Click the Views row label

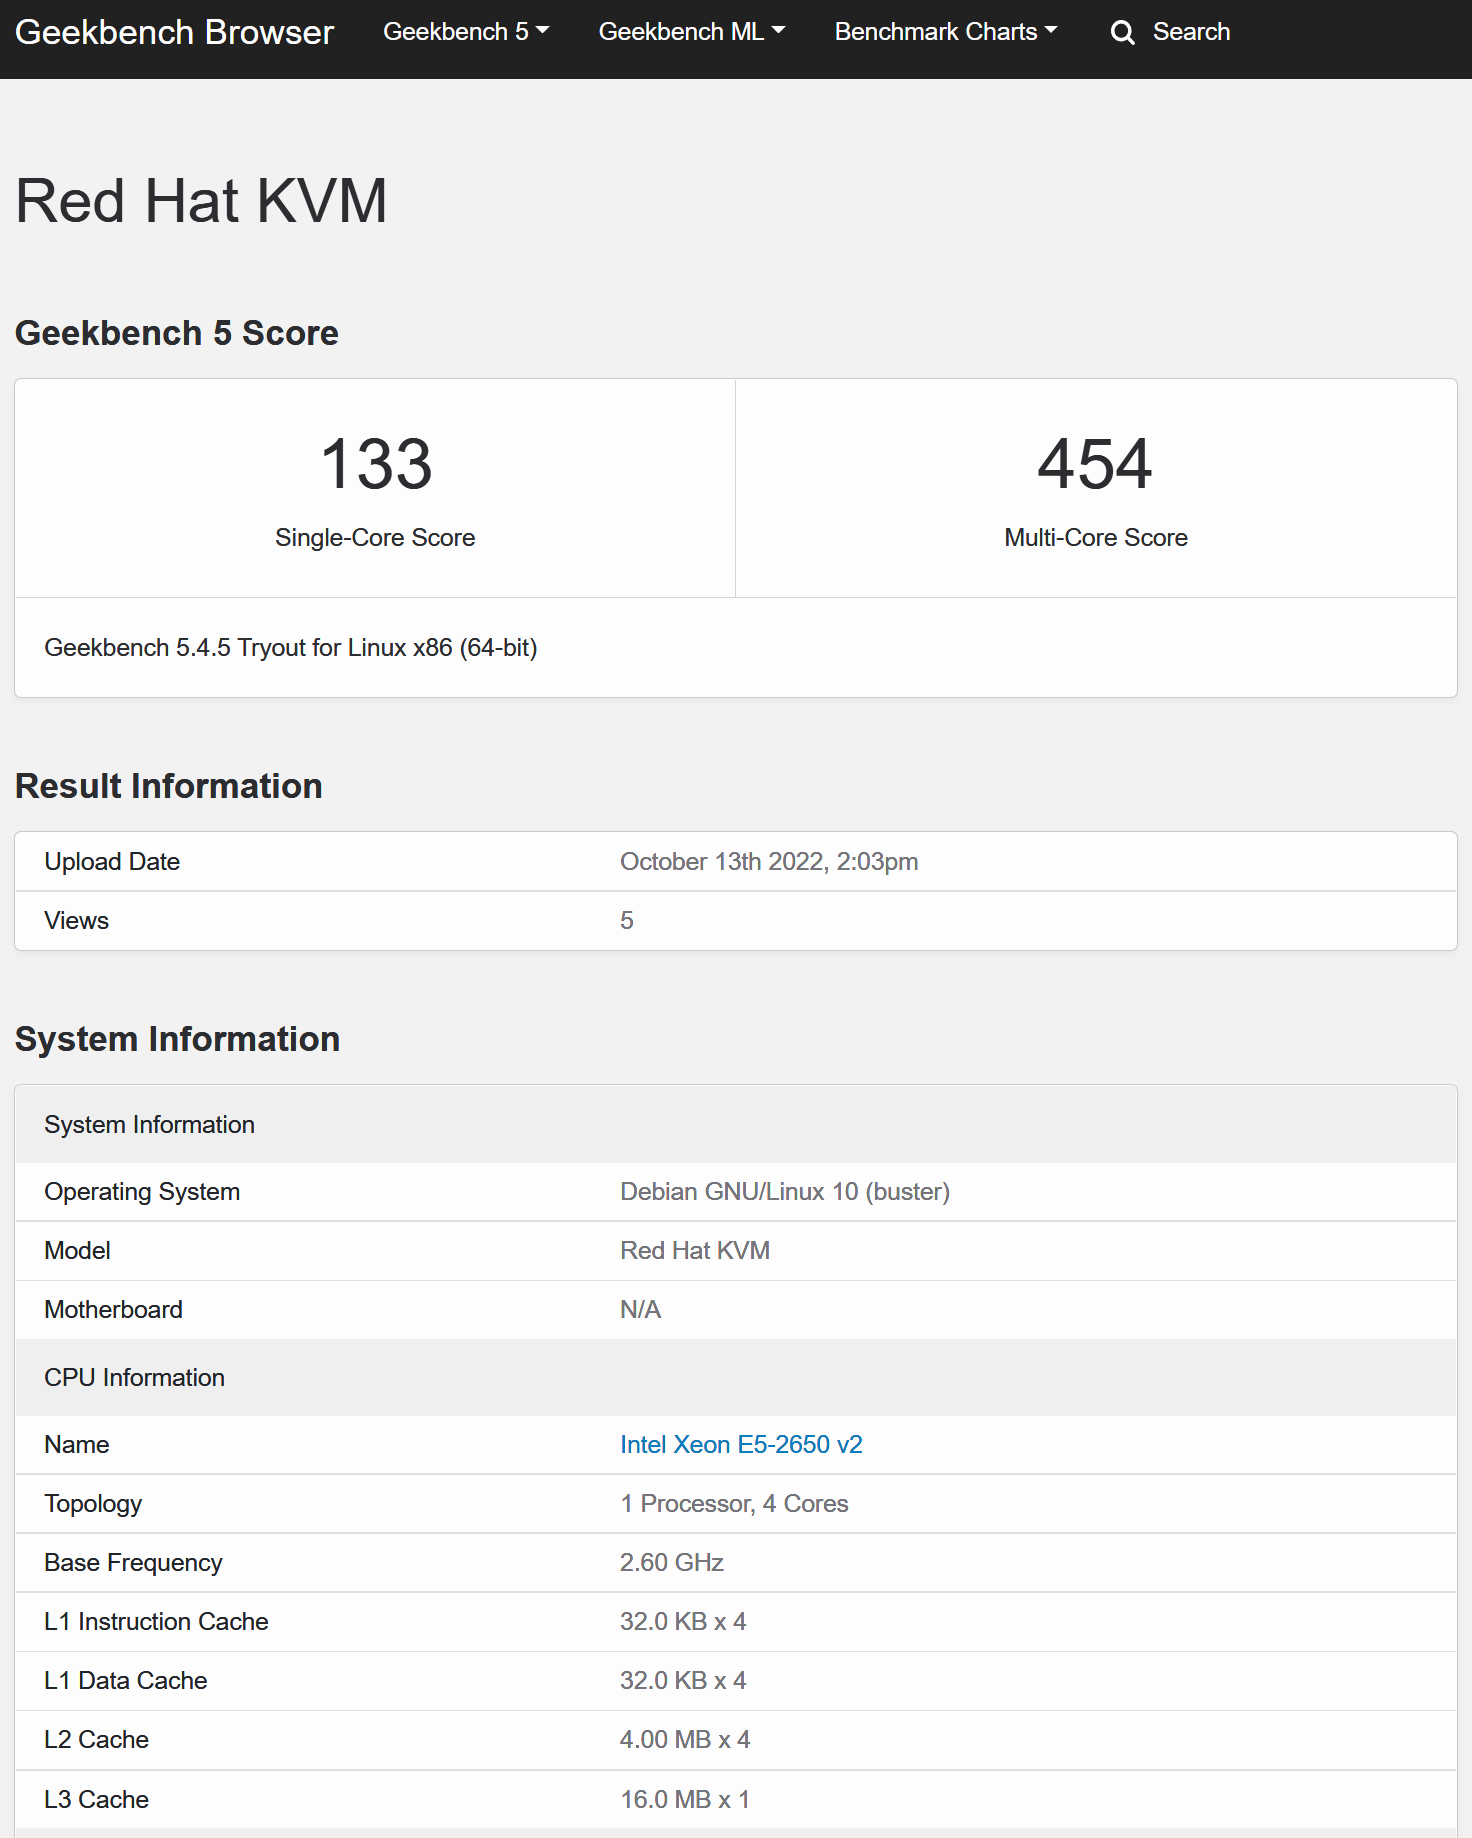(77, 921)
